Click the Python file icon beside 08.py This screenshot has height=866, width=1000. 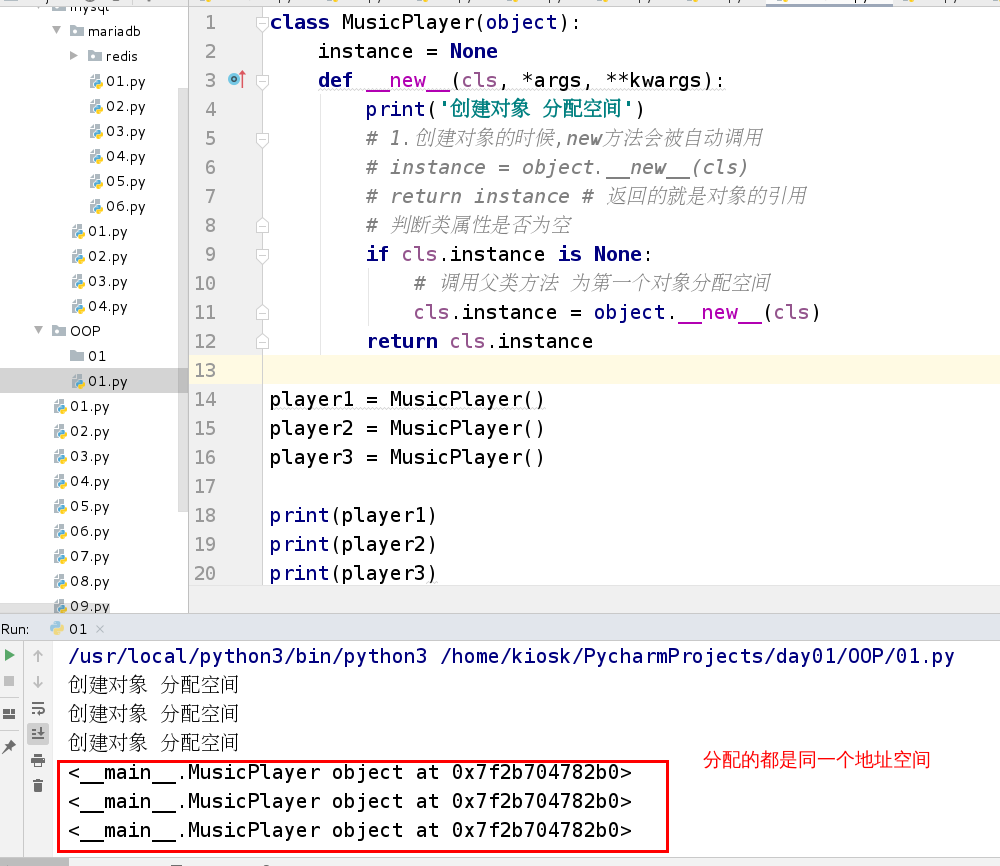coord(60,582)
